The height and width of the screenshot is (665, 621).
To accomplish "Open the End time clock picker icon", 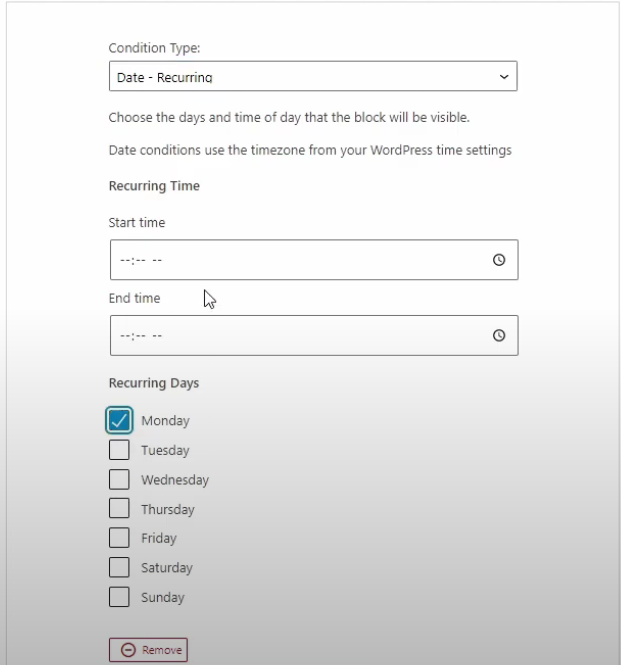I will (499, 335).
